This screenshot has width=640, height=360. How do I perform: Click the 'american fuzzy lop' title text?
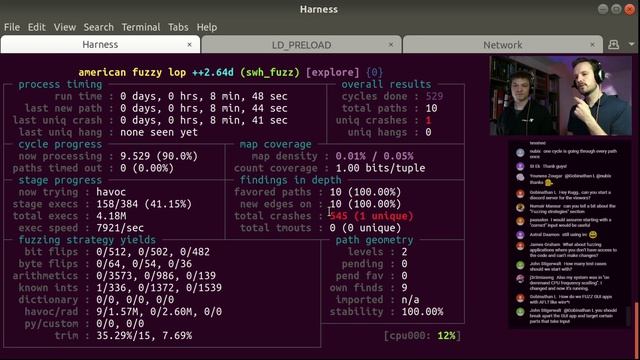point(132,73)
